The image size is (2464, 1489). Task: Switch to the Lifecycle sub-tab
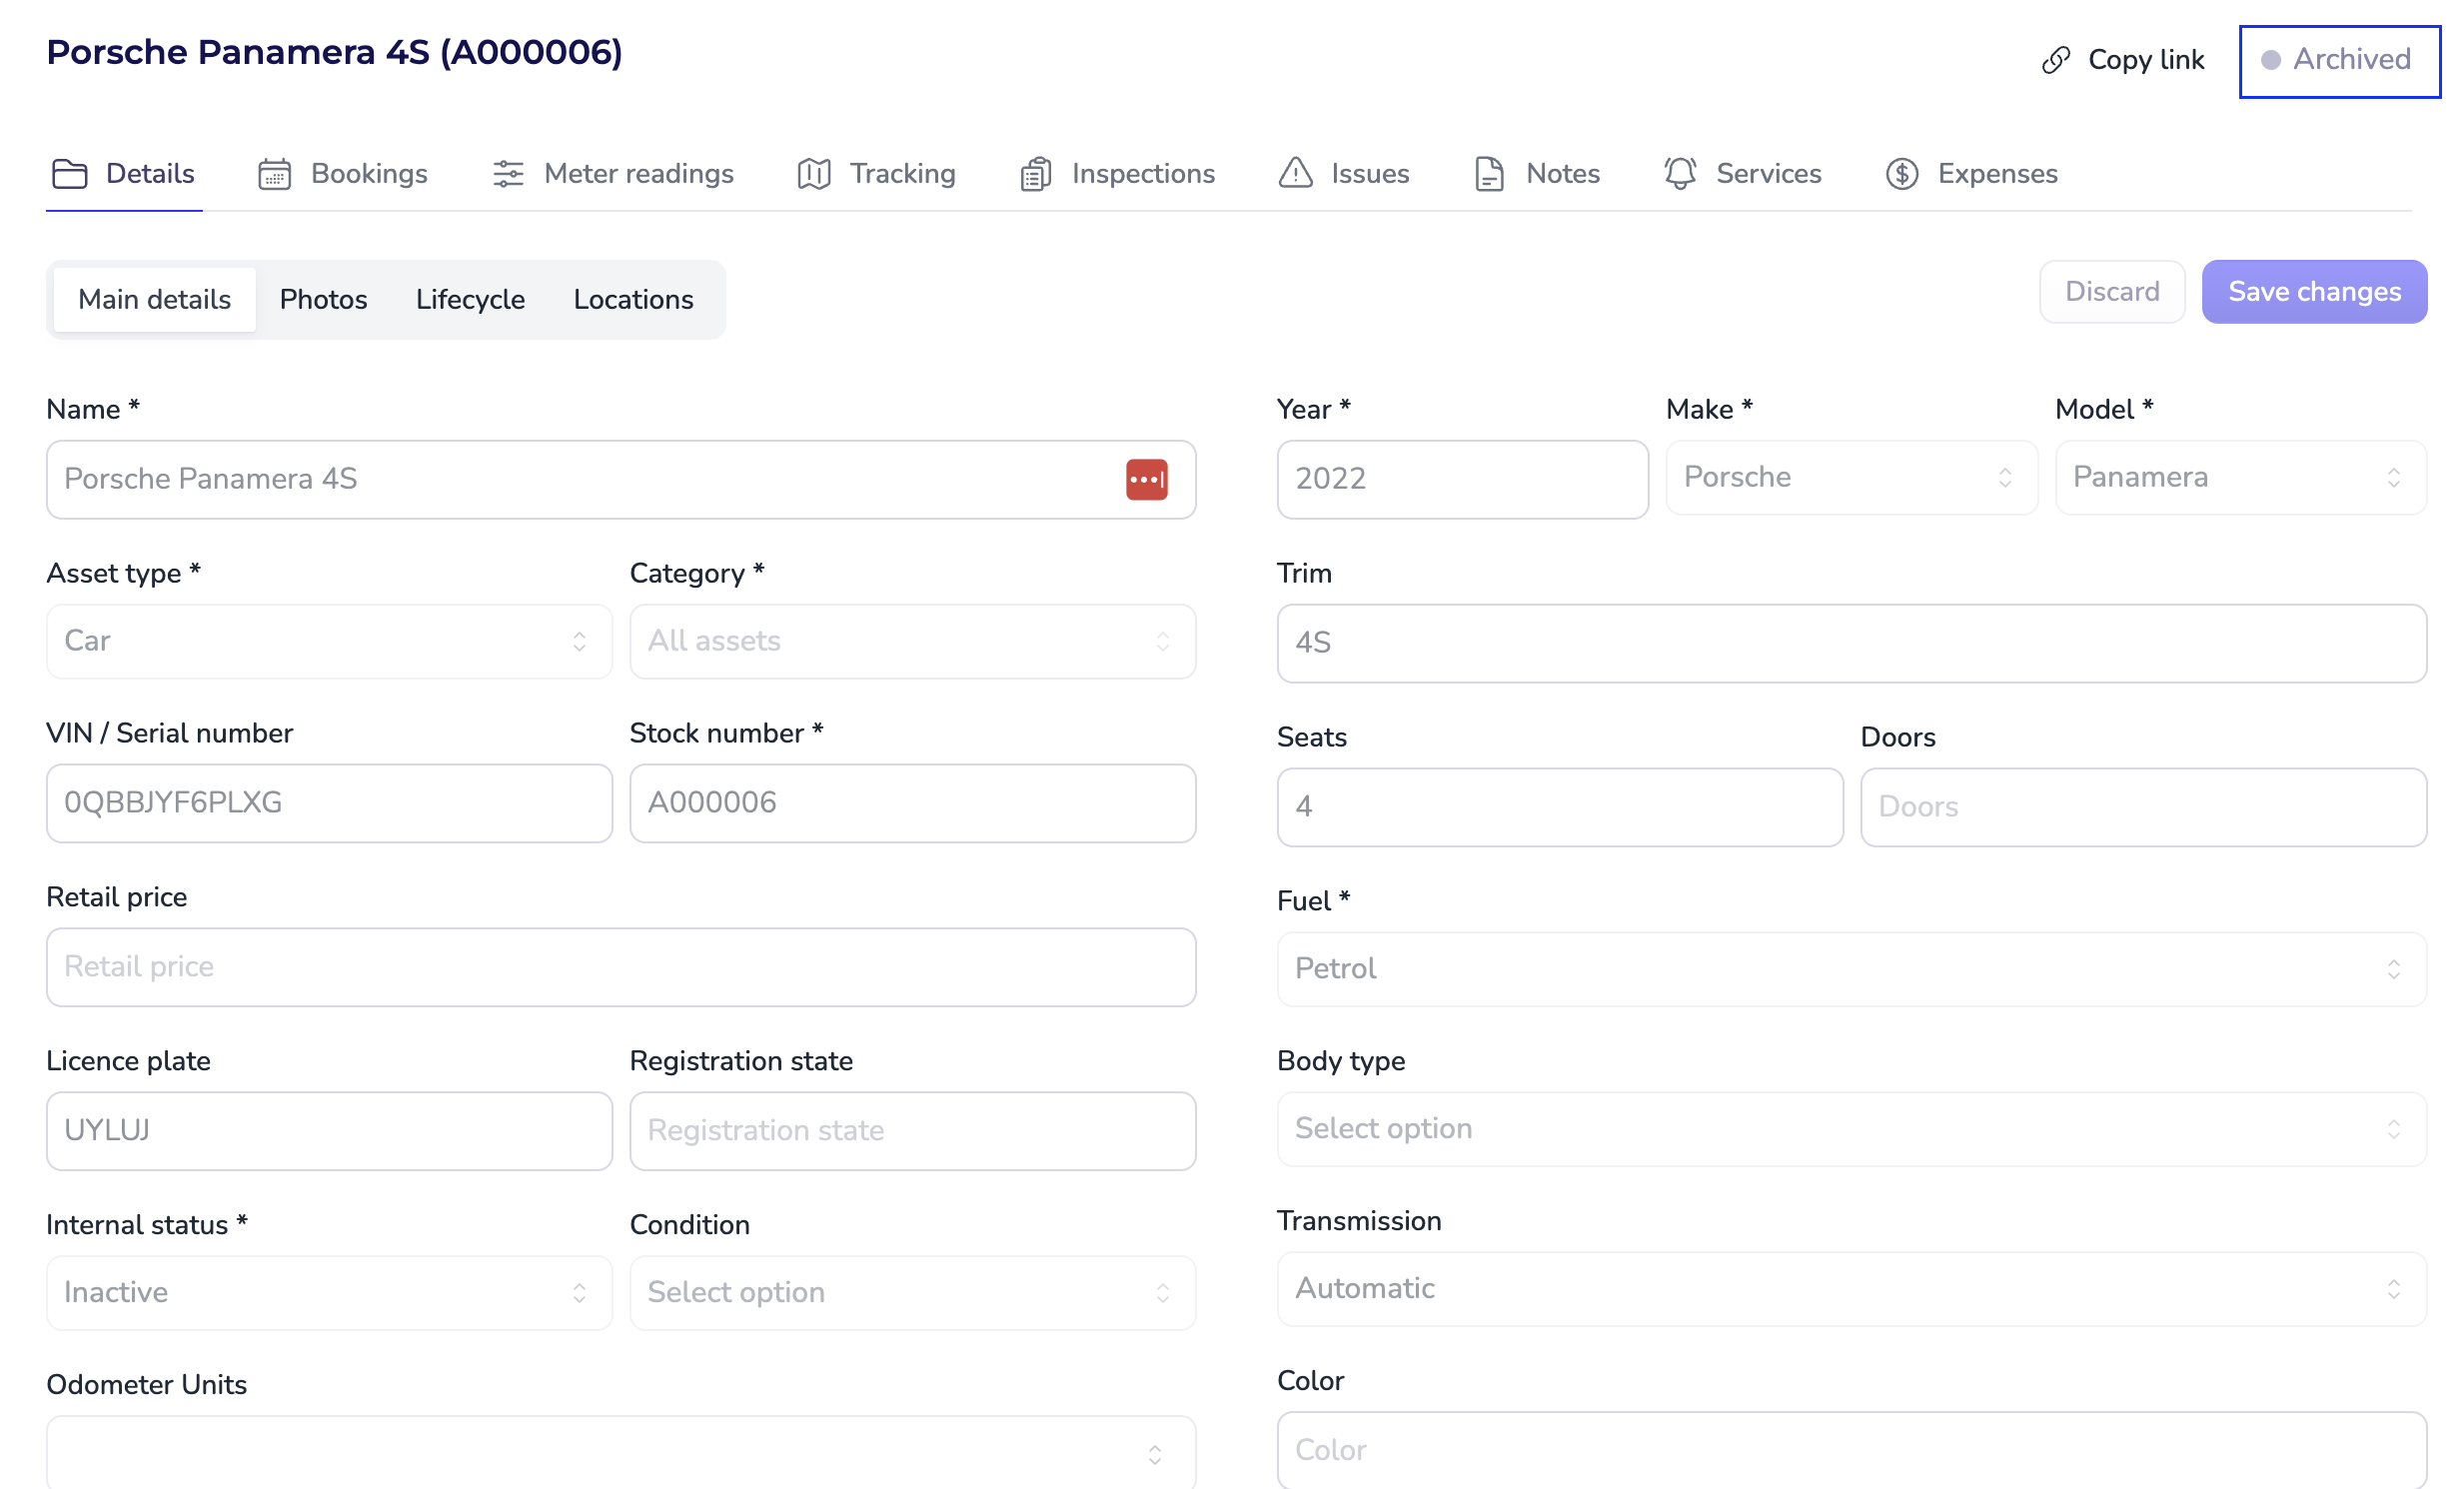470,299
